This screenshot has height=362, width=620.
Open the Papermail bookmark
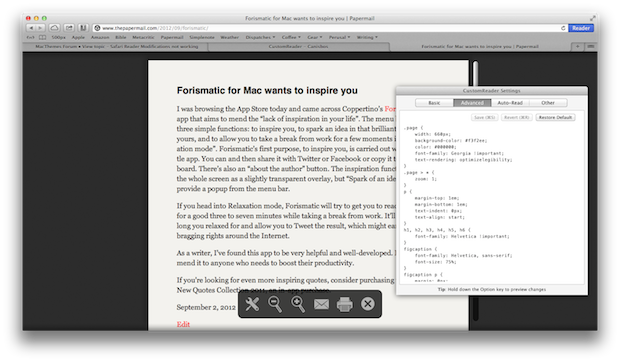[x=172, y=37]
